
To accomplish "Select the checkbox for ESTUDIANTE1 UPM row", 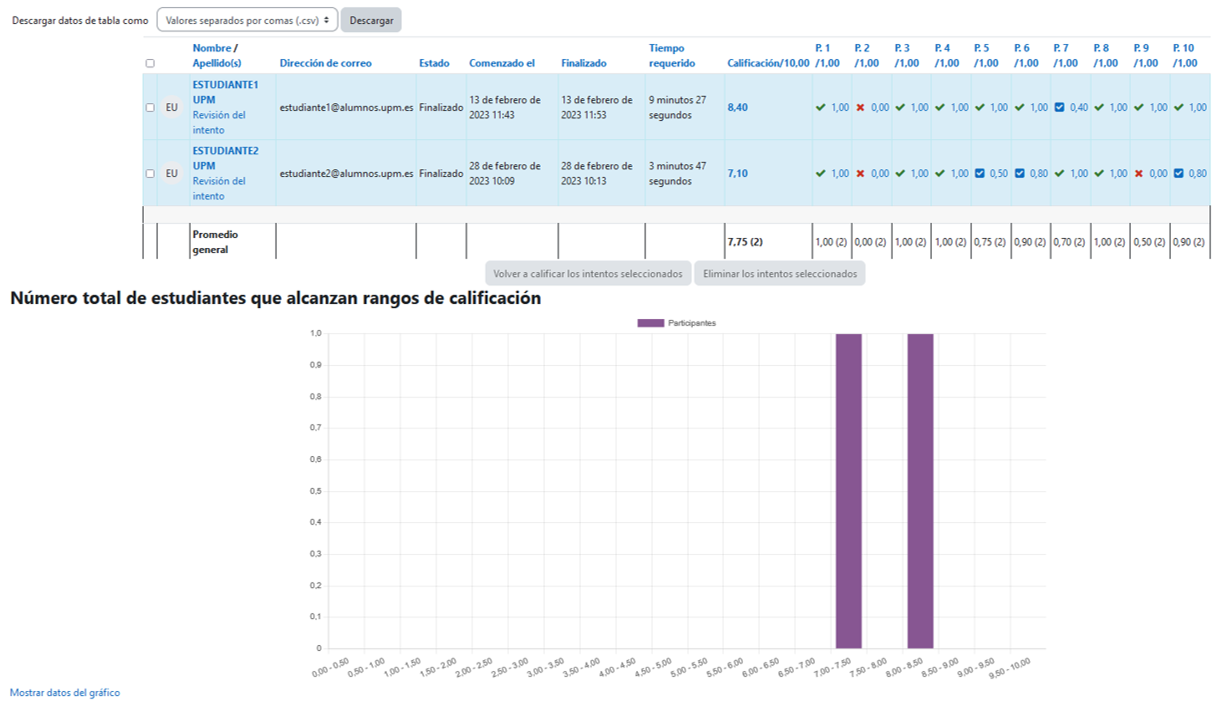I will [x=150, y=107].
